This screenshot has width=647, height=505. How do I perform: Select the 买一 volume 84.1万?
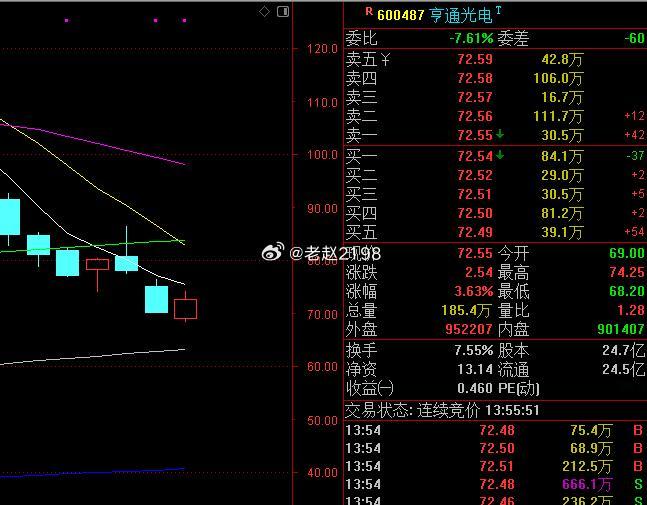562,156
